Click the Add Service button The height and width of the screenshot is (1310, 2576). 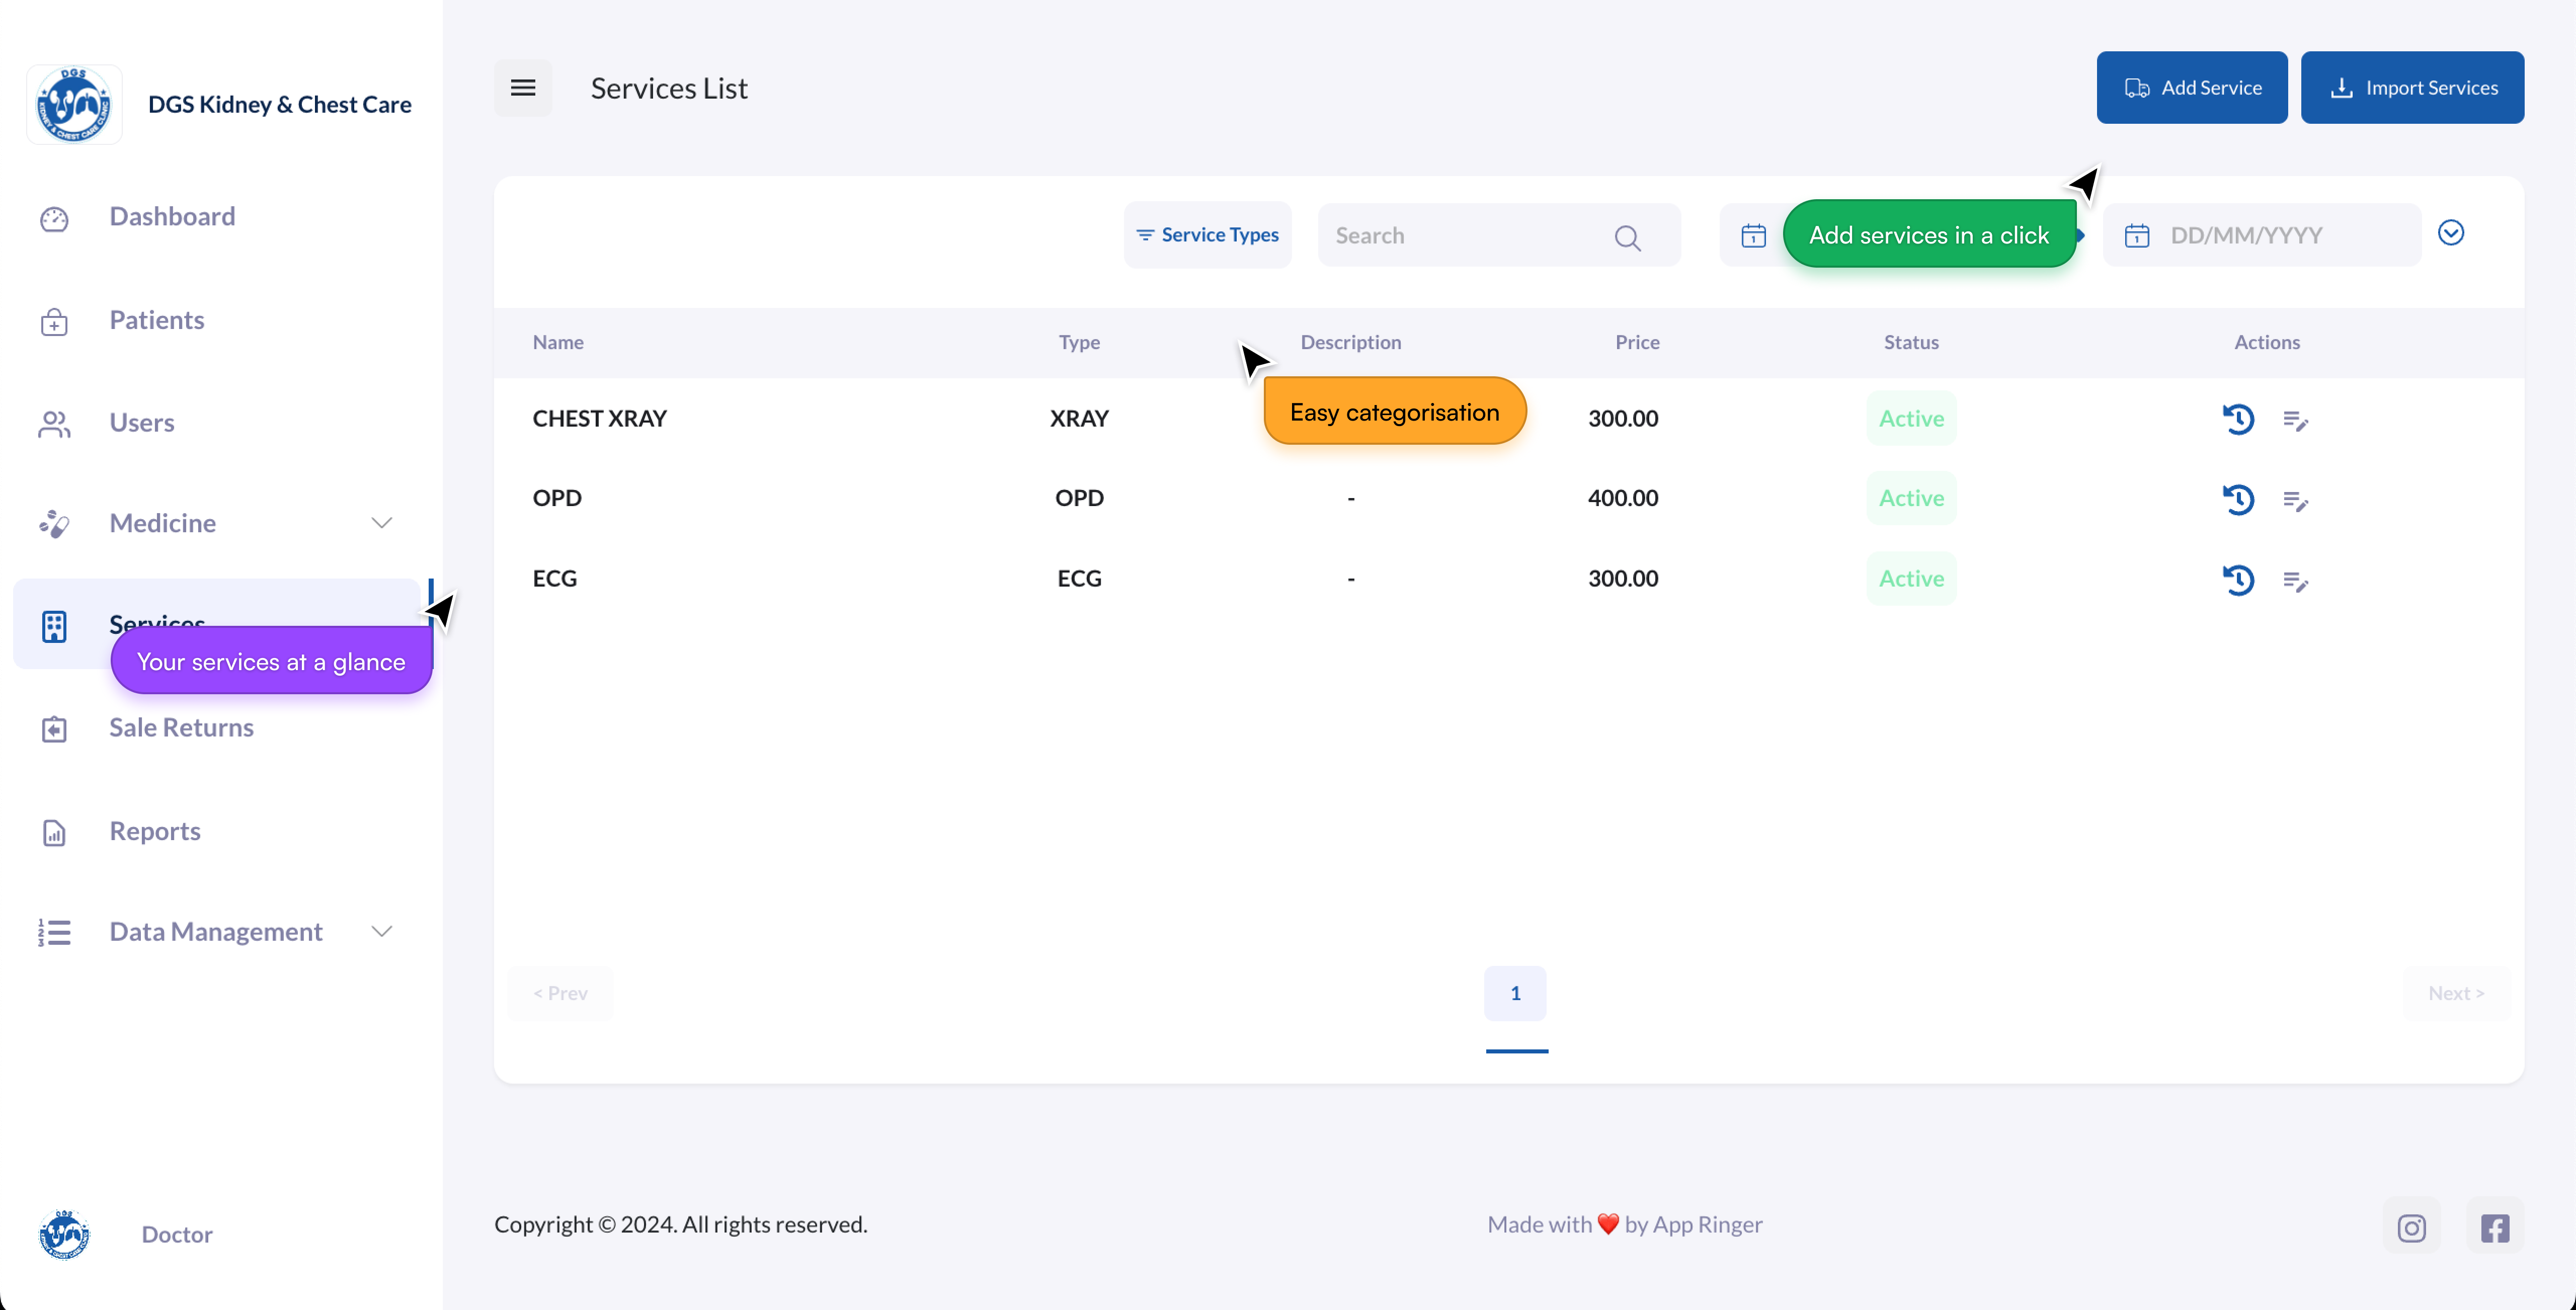(x=2191, y=88)
